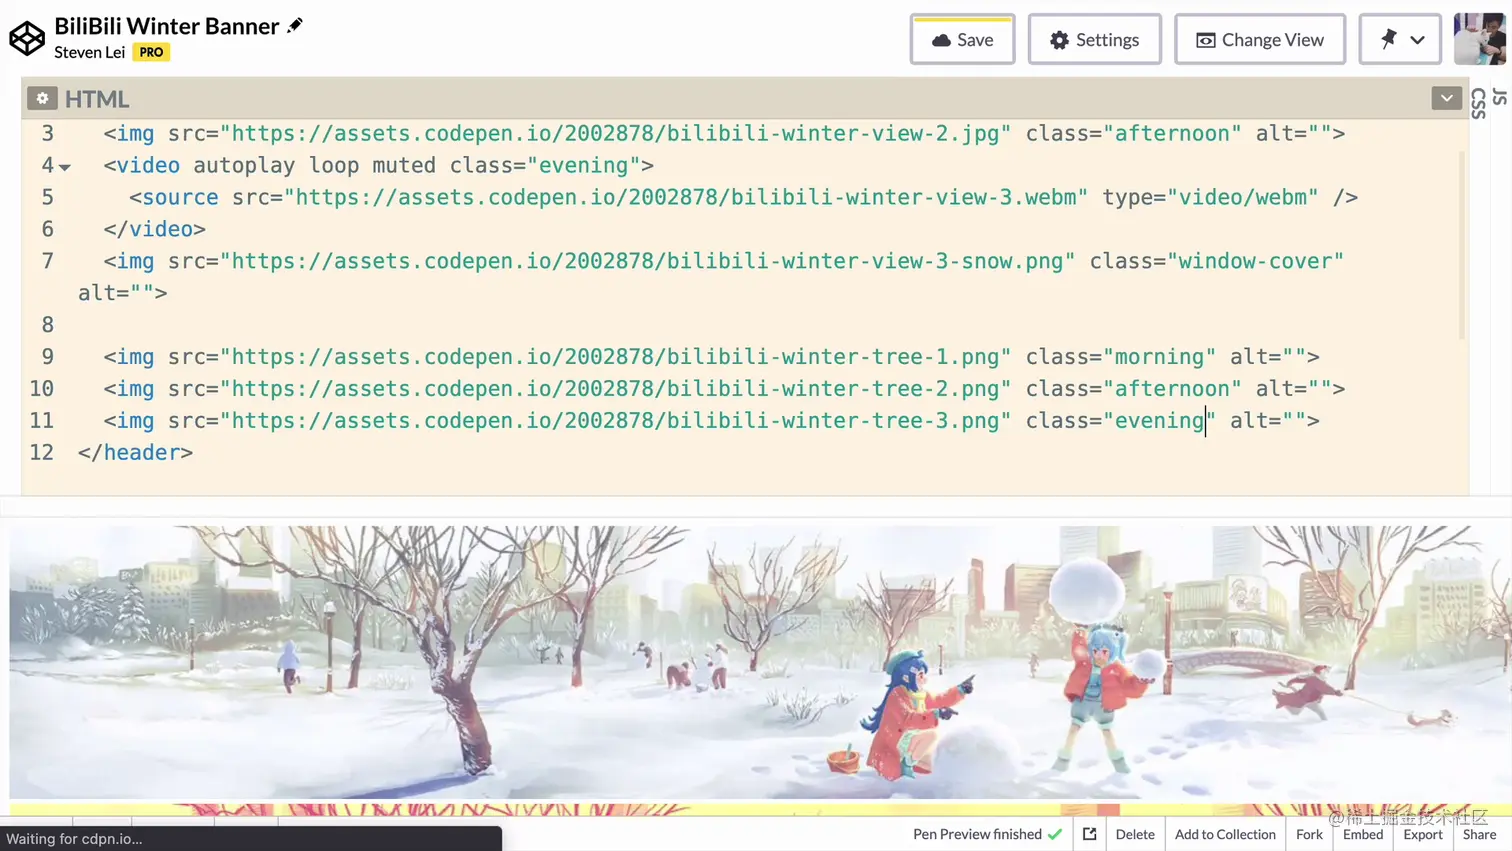Click Delete in footer bar
The height and width of the screenshot is (851, 1512).
(x=1135, y=834)
